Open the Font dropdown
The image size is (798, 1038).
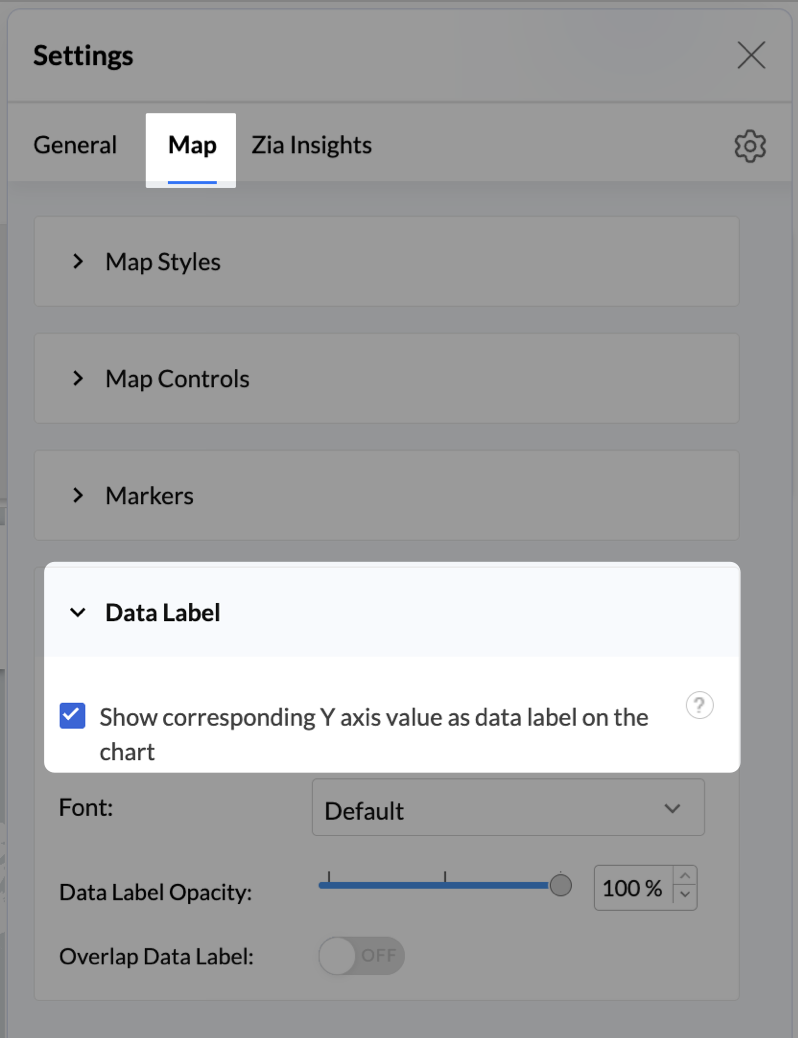coord(507,809)
